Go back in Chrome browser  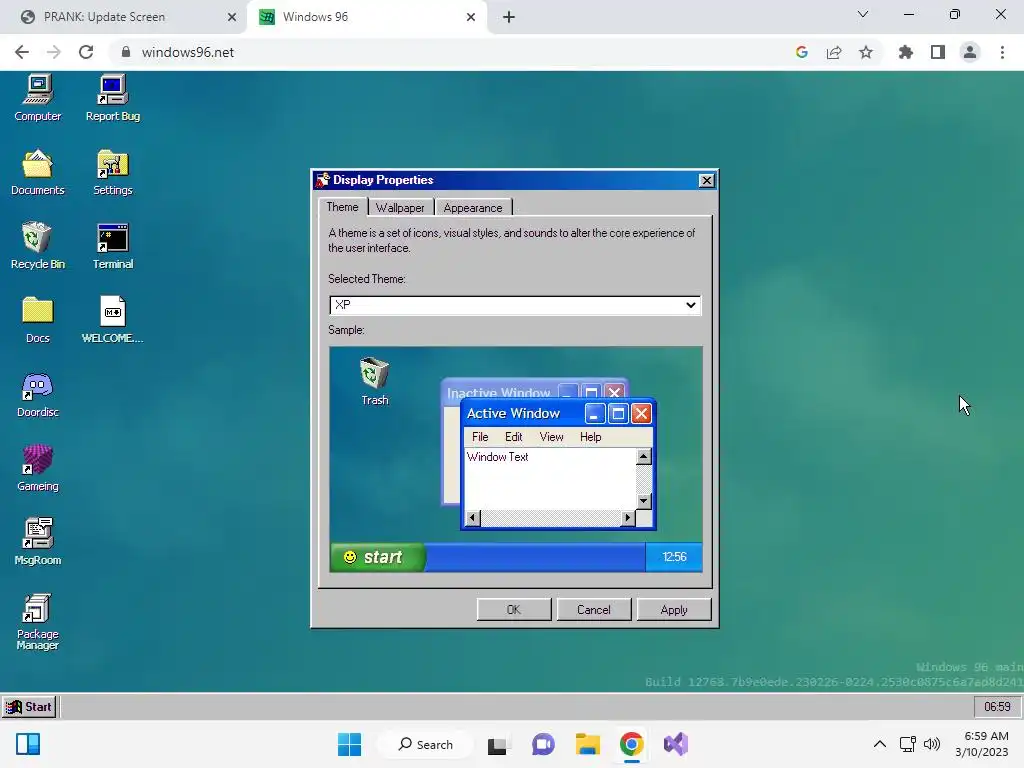coord(22,52)
